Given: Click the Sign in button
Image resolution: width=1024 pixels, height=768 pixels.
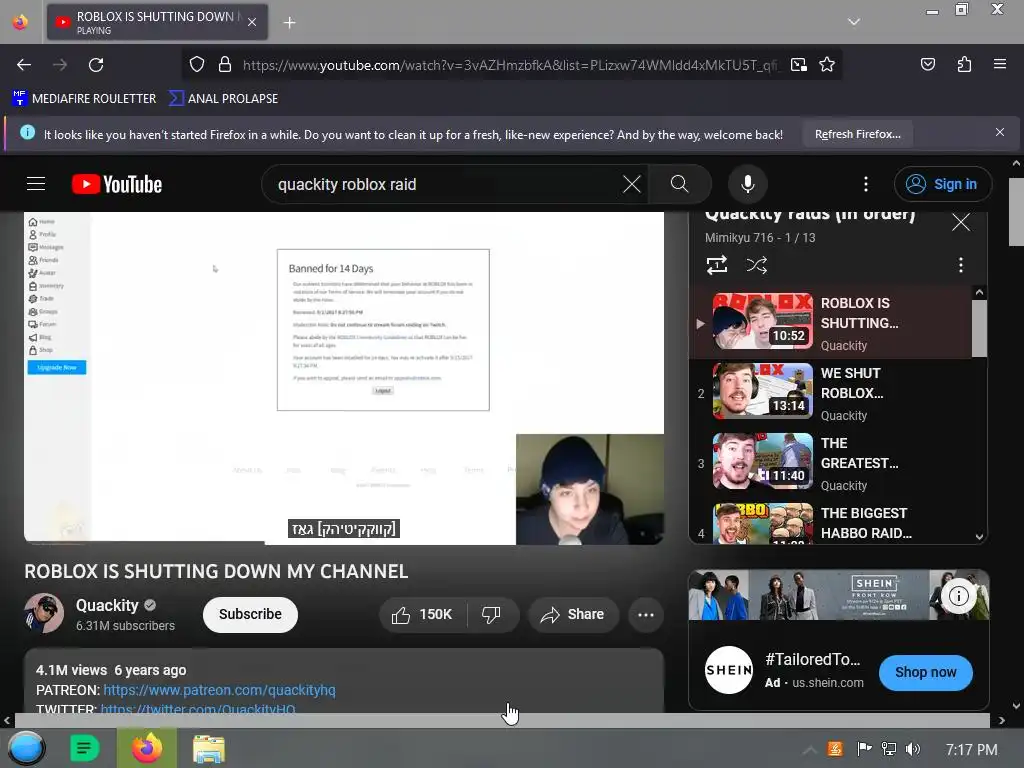Looking at the screenshot, I should click(x=942, y=184).
